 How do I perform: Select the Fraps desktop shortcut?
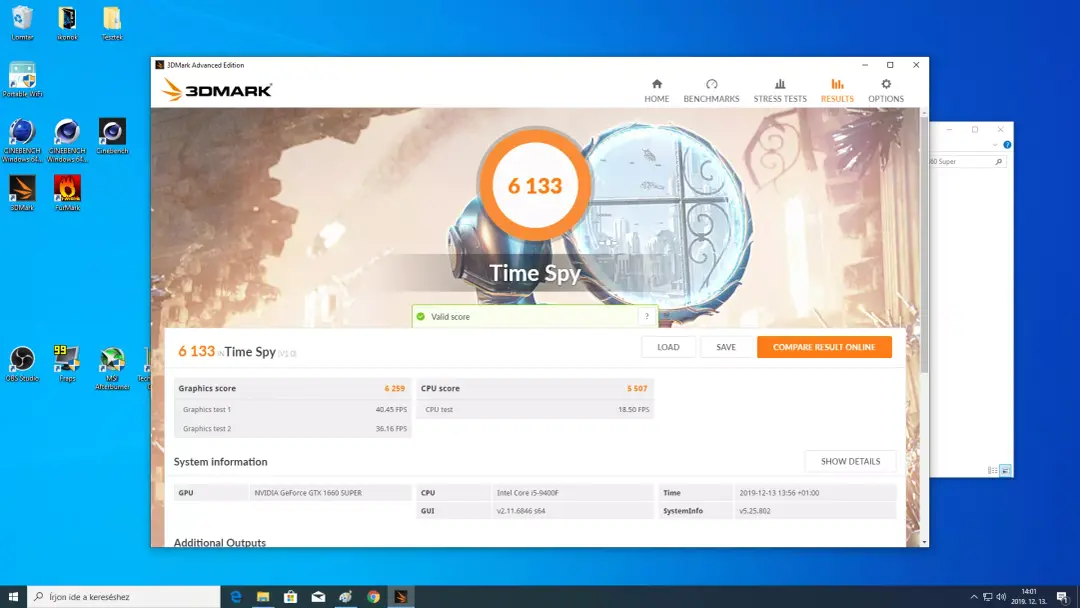click(67, 364)
